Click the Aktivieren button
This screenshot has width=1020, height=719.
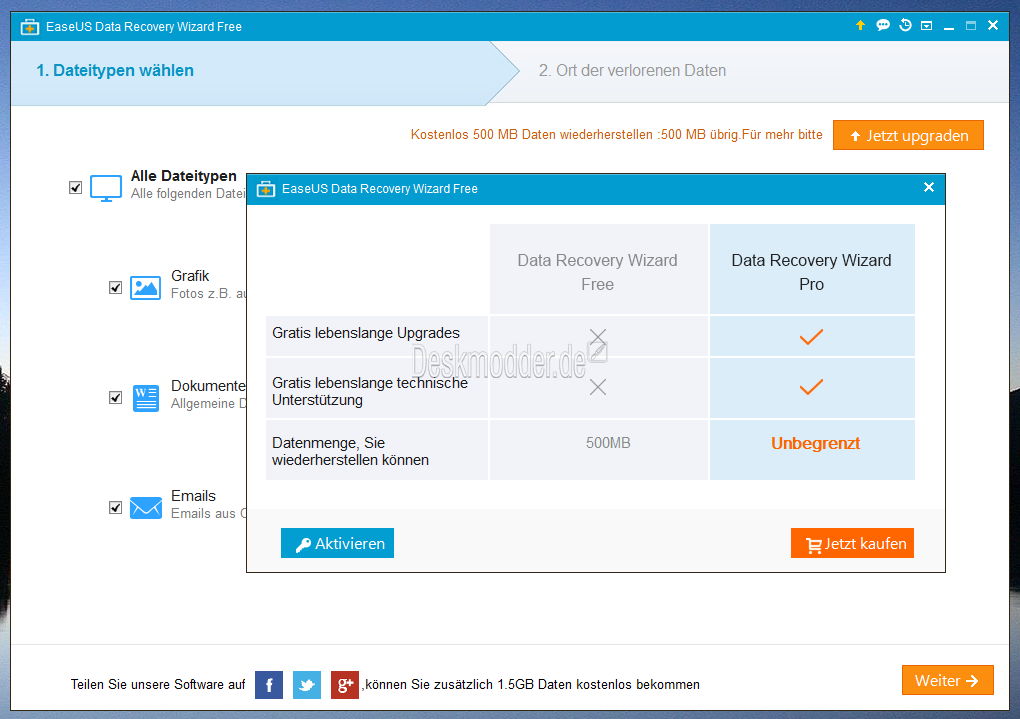click(x=337, y=543)
